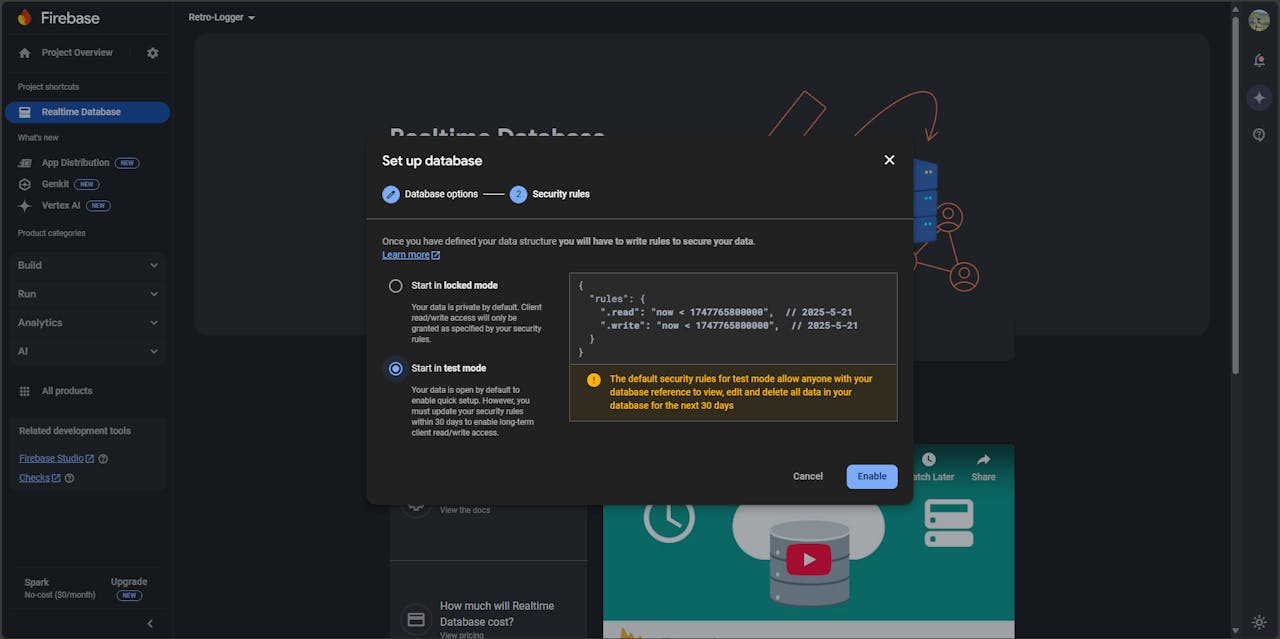This screenshot has height=639, width=1280.
Task: Close the Set up database dialog
Action: click(x=889, y=160)
